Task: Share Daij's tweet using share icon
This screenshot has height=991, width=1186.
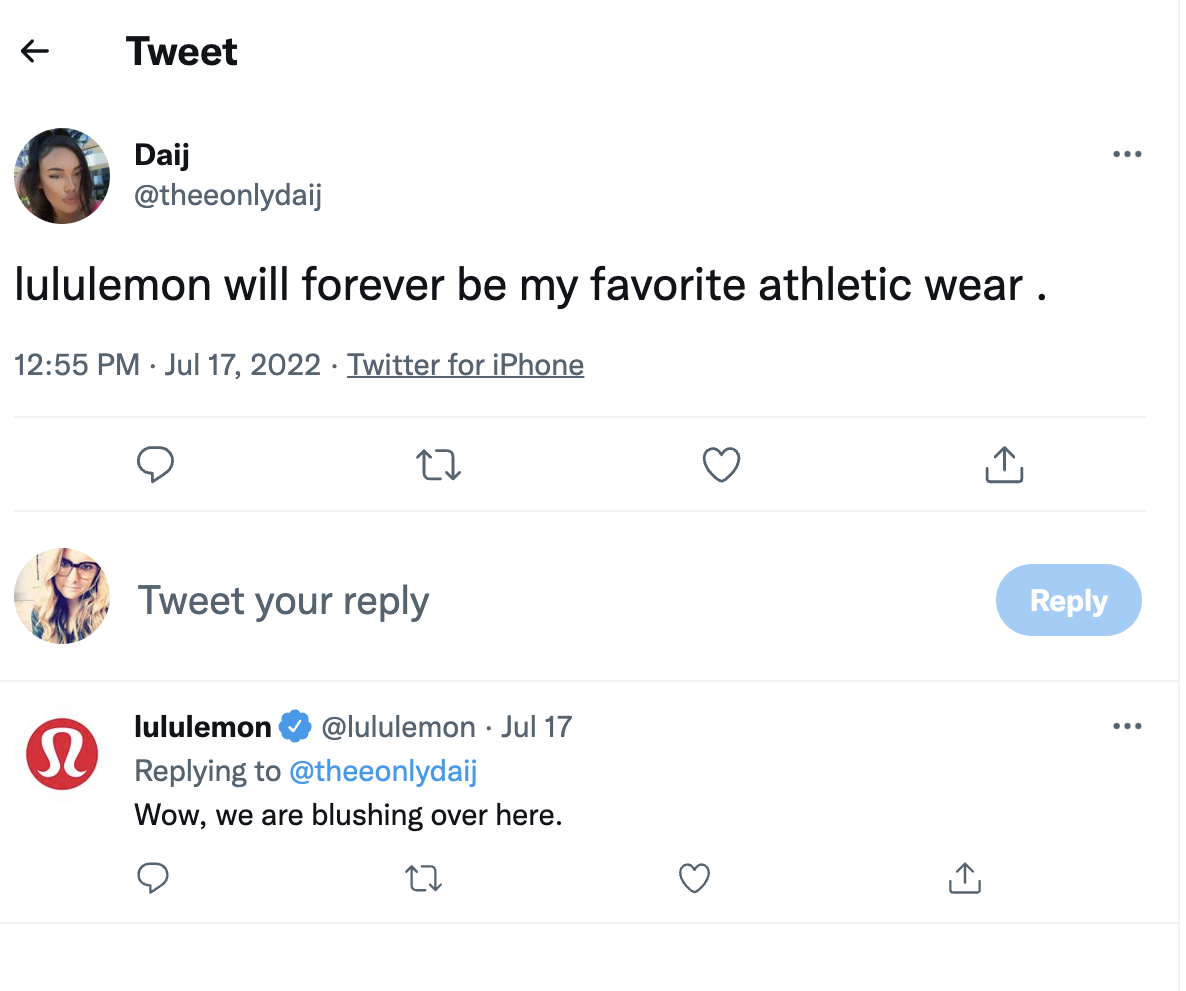Action: [1004, 465]
